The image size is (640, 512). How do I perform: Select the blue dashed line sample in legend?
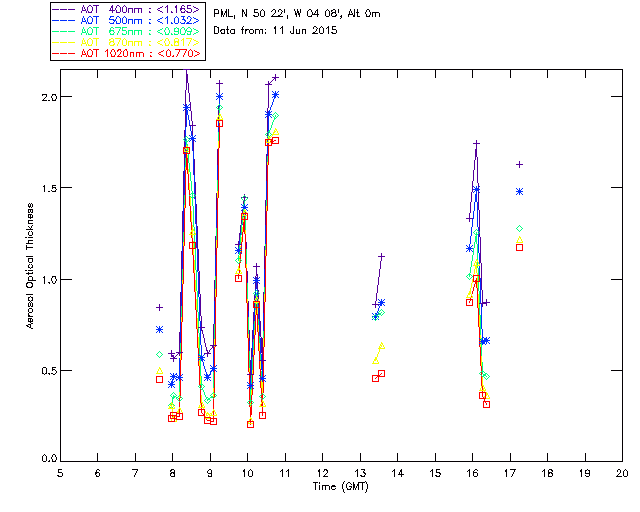pos(64,20)
